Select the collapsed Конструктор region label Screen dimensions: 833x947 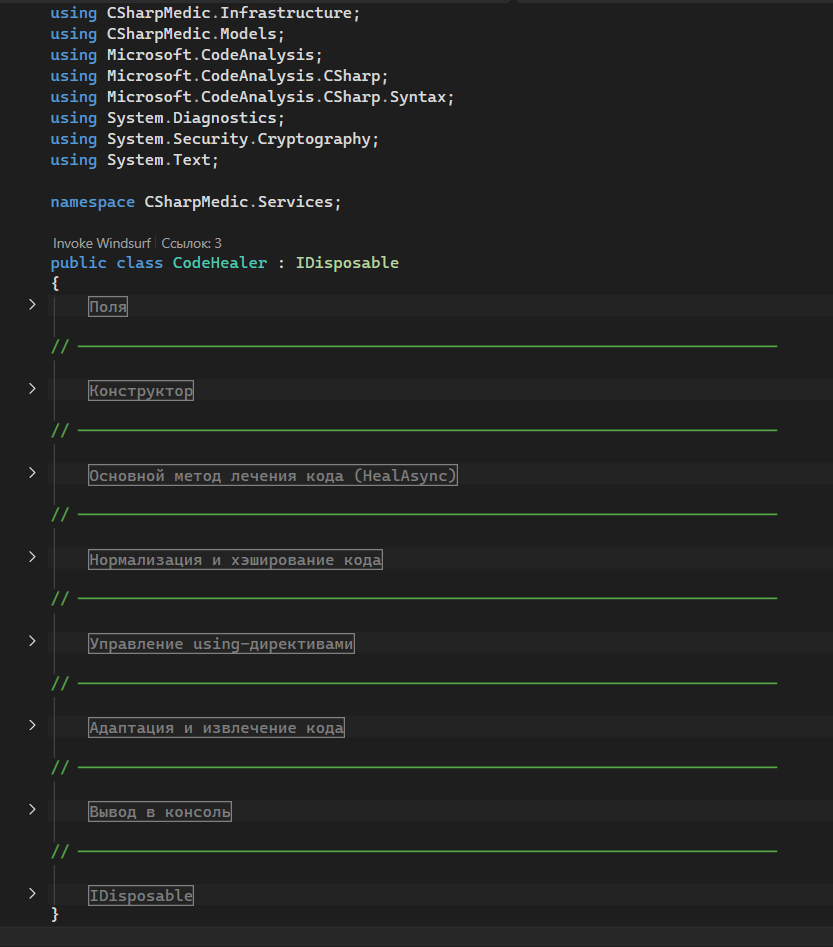click(x=141, y=391)
